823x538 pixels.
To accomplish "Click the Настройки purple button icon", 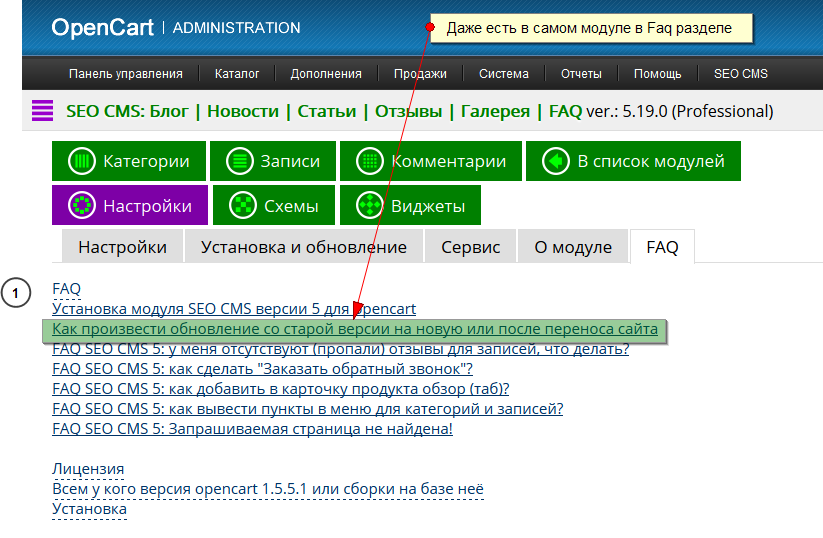I will coord(81,205).
